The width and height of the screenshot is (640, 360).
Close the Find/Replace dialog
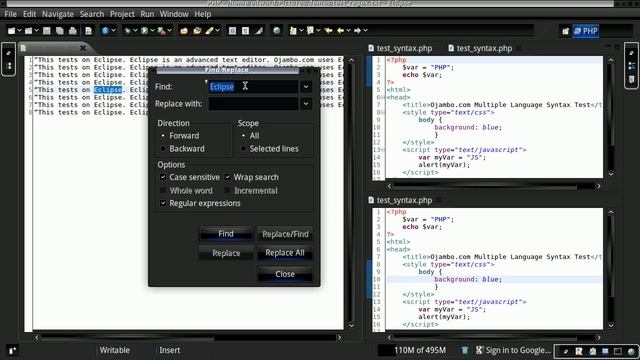(285, 274)
